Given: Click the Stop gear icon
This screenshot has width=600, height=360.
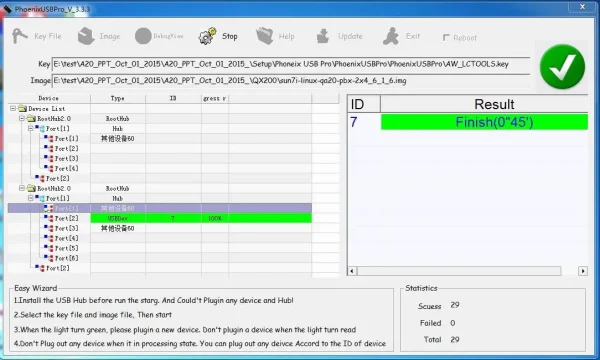Looking at the screenshot, I should (207, 36).
